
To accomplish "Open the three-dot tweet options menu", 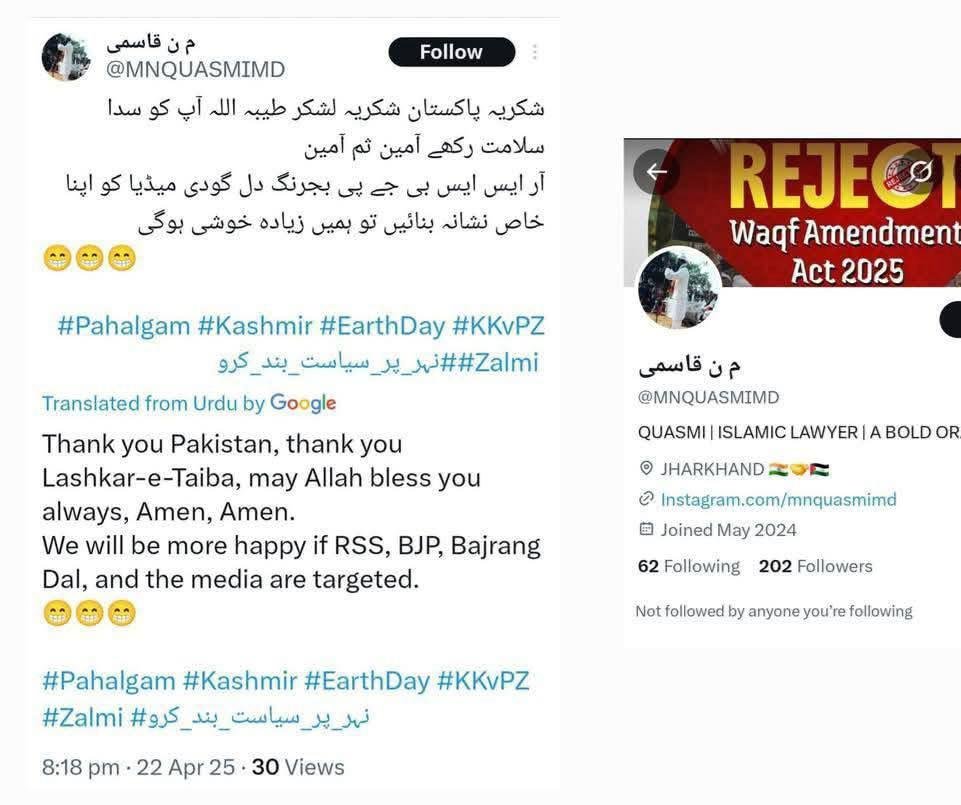I will (x=535, y=52).
